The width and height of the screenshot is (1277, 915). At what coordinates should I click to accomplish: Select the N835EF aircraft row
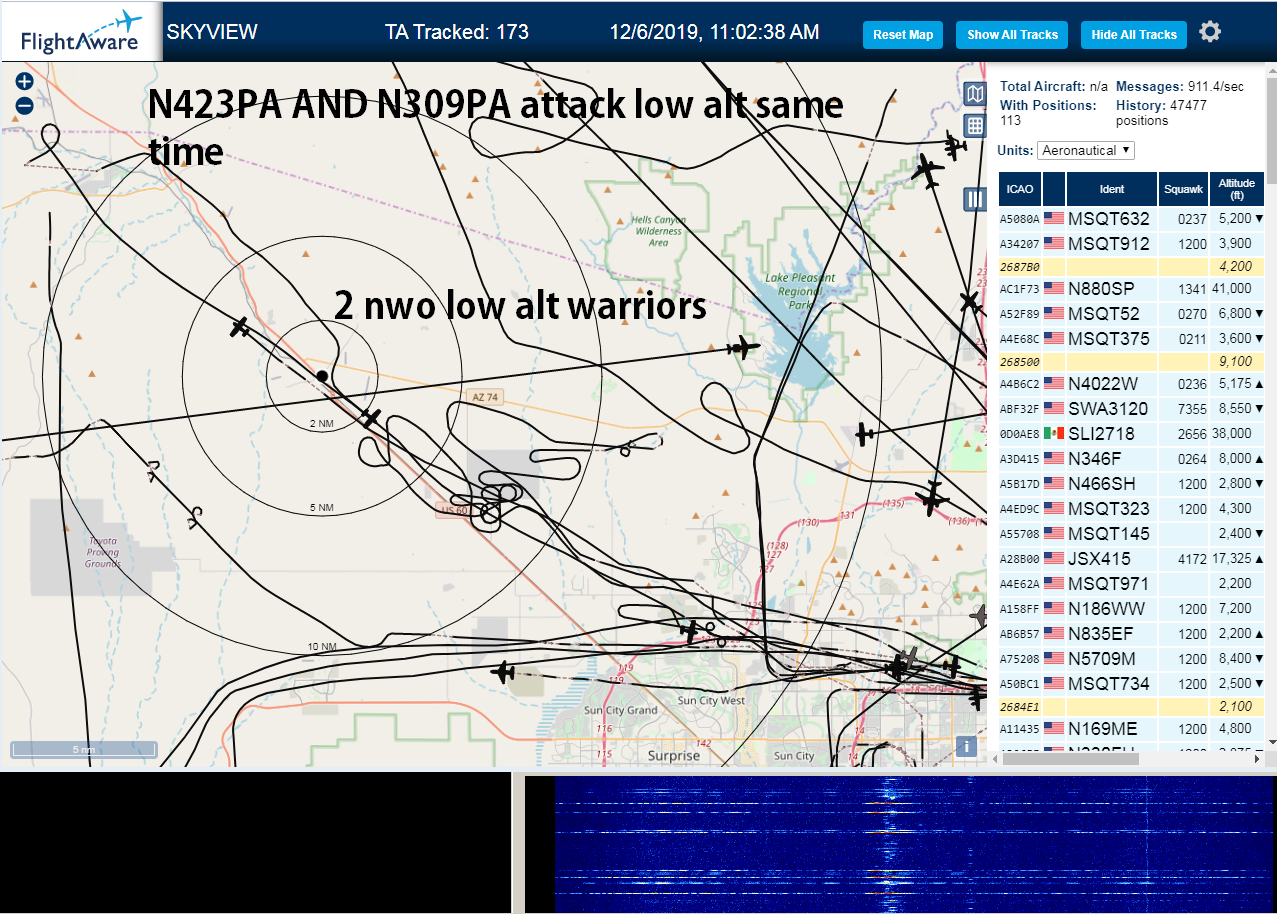(x=1131, y=634)
